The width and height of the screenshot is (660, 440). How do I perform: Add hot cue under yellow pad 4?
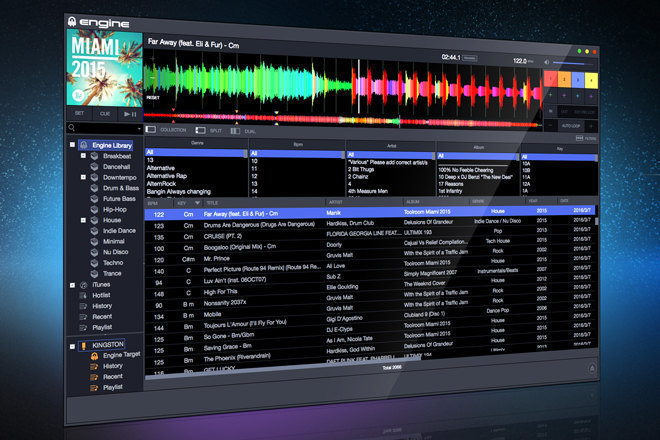click(x=591, y=97)
